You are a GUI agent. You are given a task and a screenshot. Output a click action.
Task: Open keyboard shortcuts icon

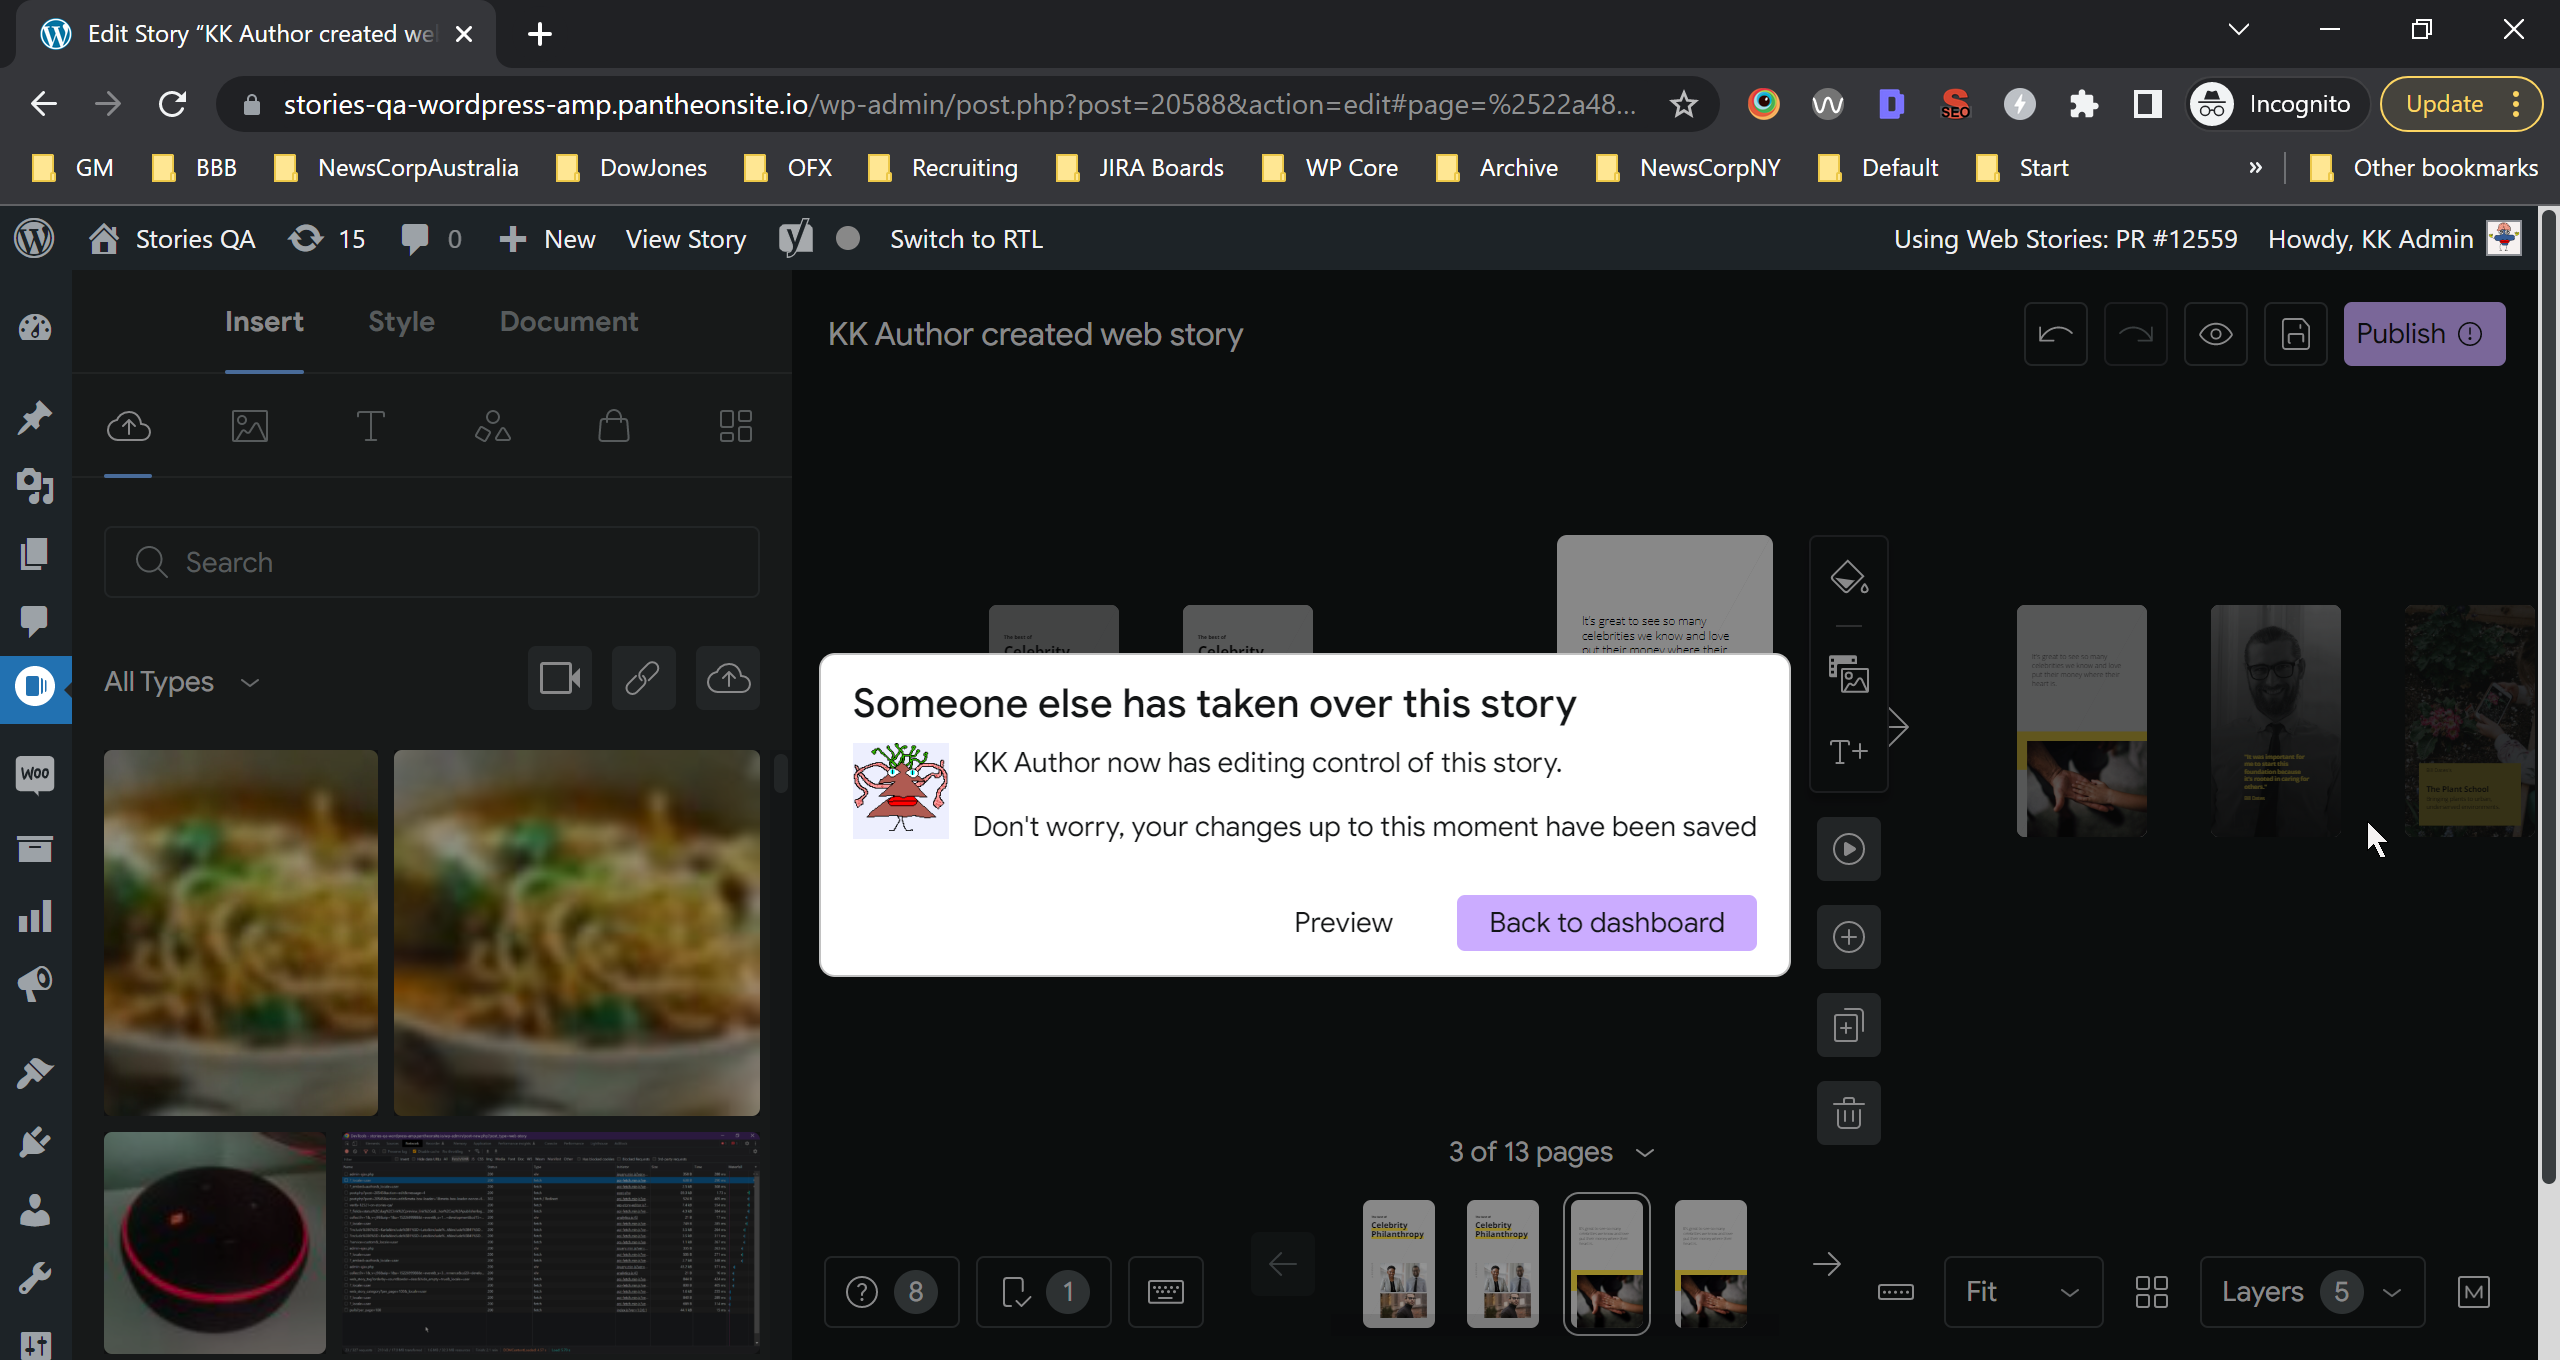point(1166,1292)
